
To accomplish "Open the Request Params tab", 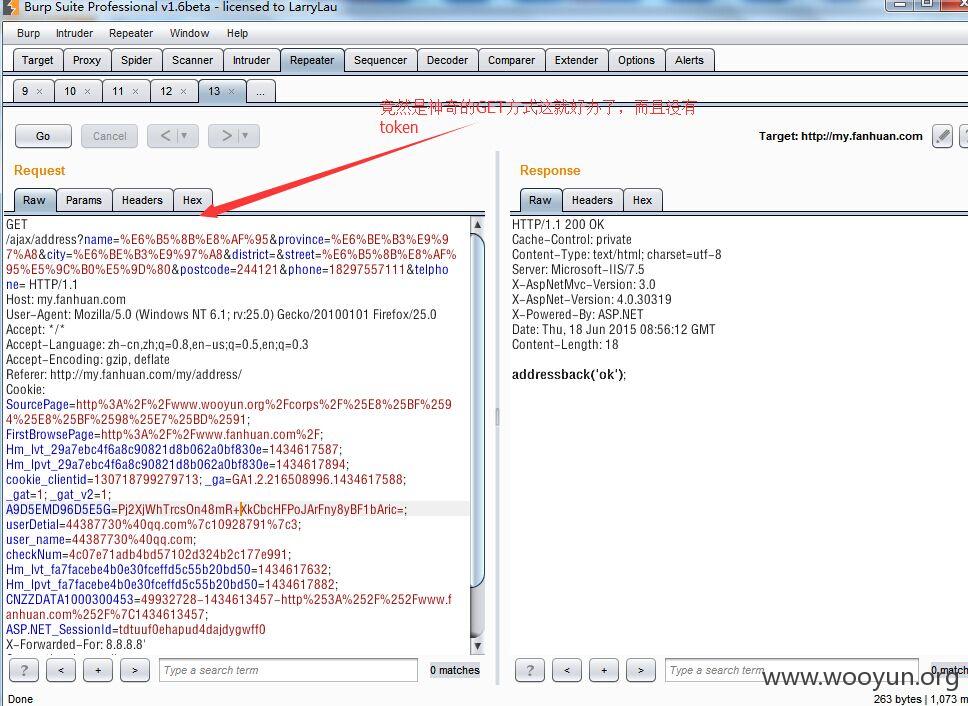I will pyautogui.click(x=83, y=200).
